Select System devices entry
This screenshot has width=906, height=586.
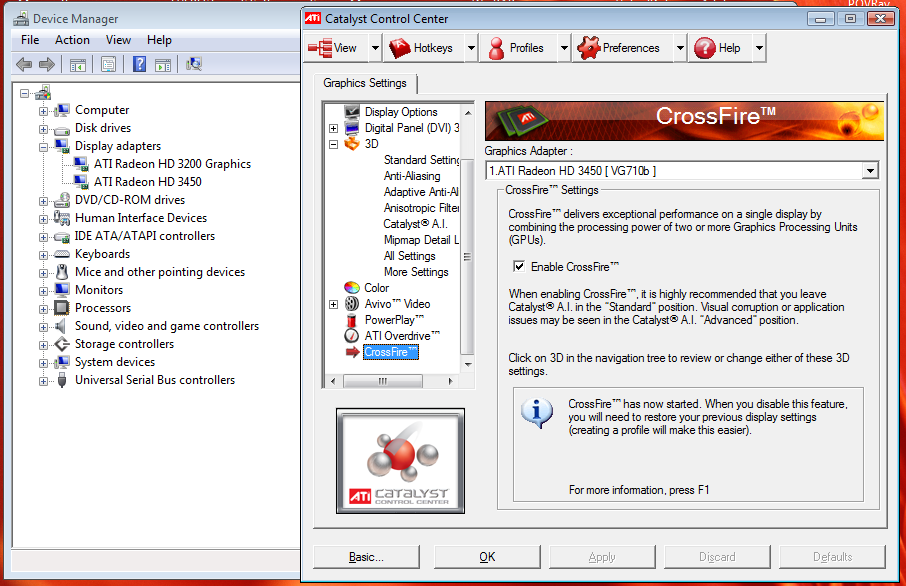coord(115,362)
